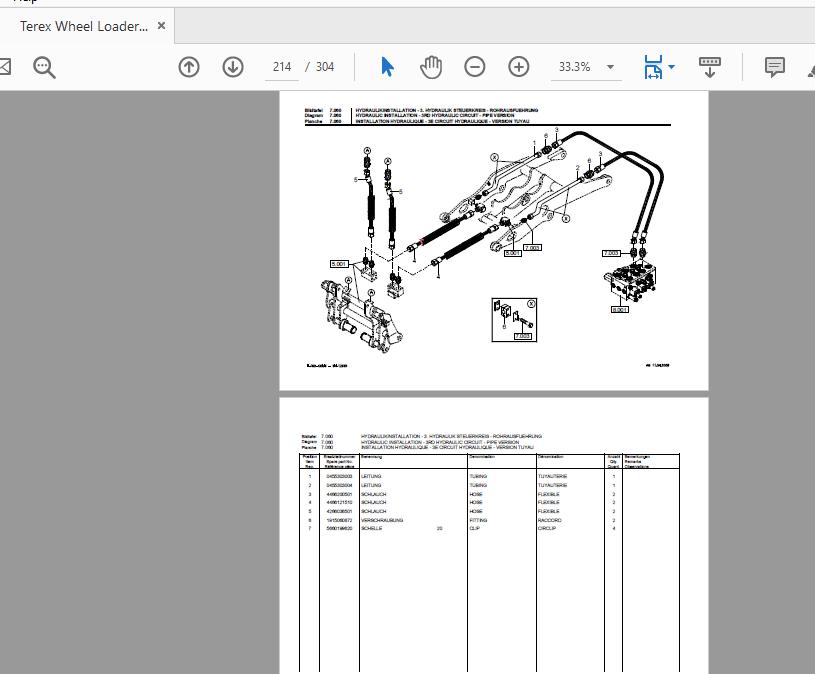Viewport: 815px width, 674px height.
Task: Click the highlighter icon at toolbar edge
Action: point(811,72)
